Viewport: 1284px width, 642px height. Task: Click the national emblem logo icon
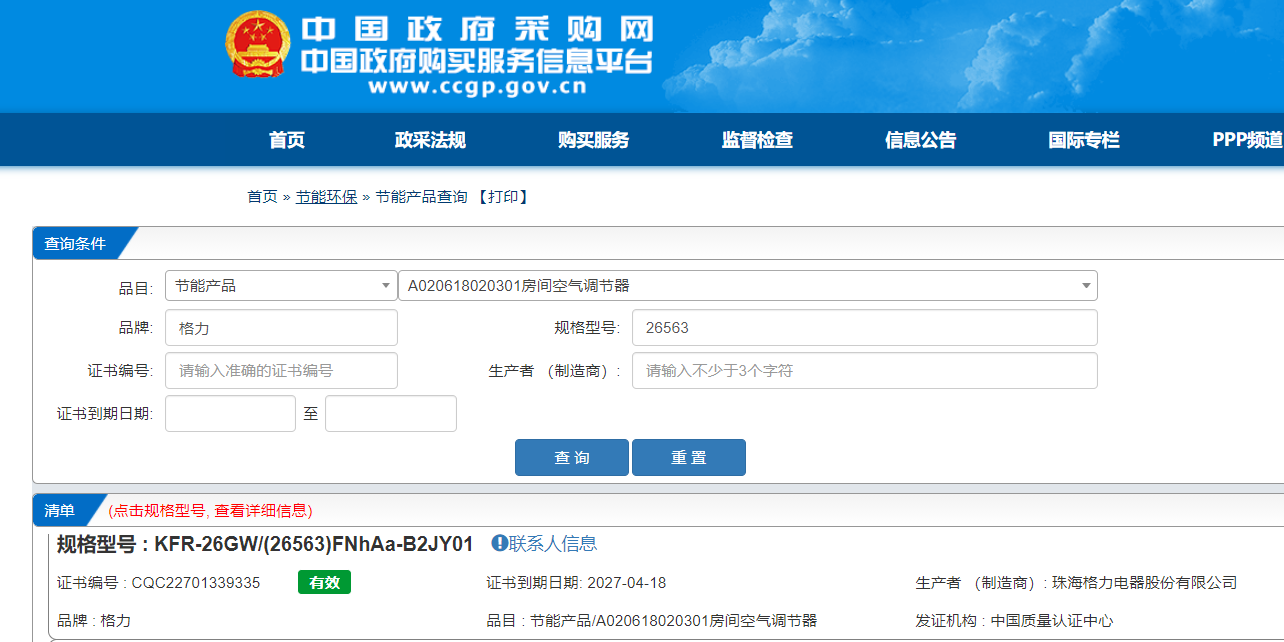click(x=258, y=46)
